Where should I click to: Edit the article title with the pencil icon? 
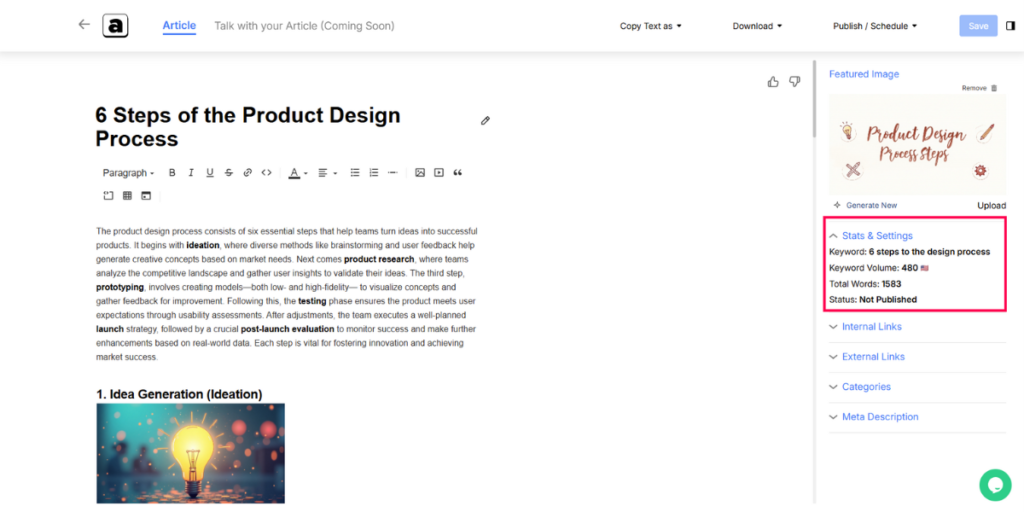(485, 121)
